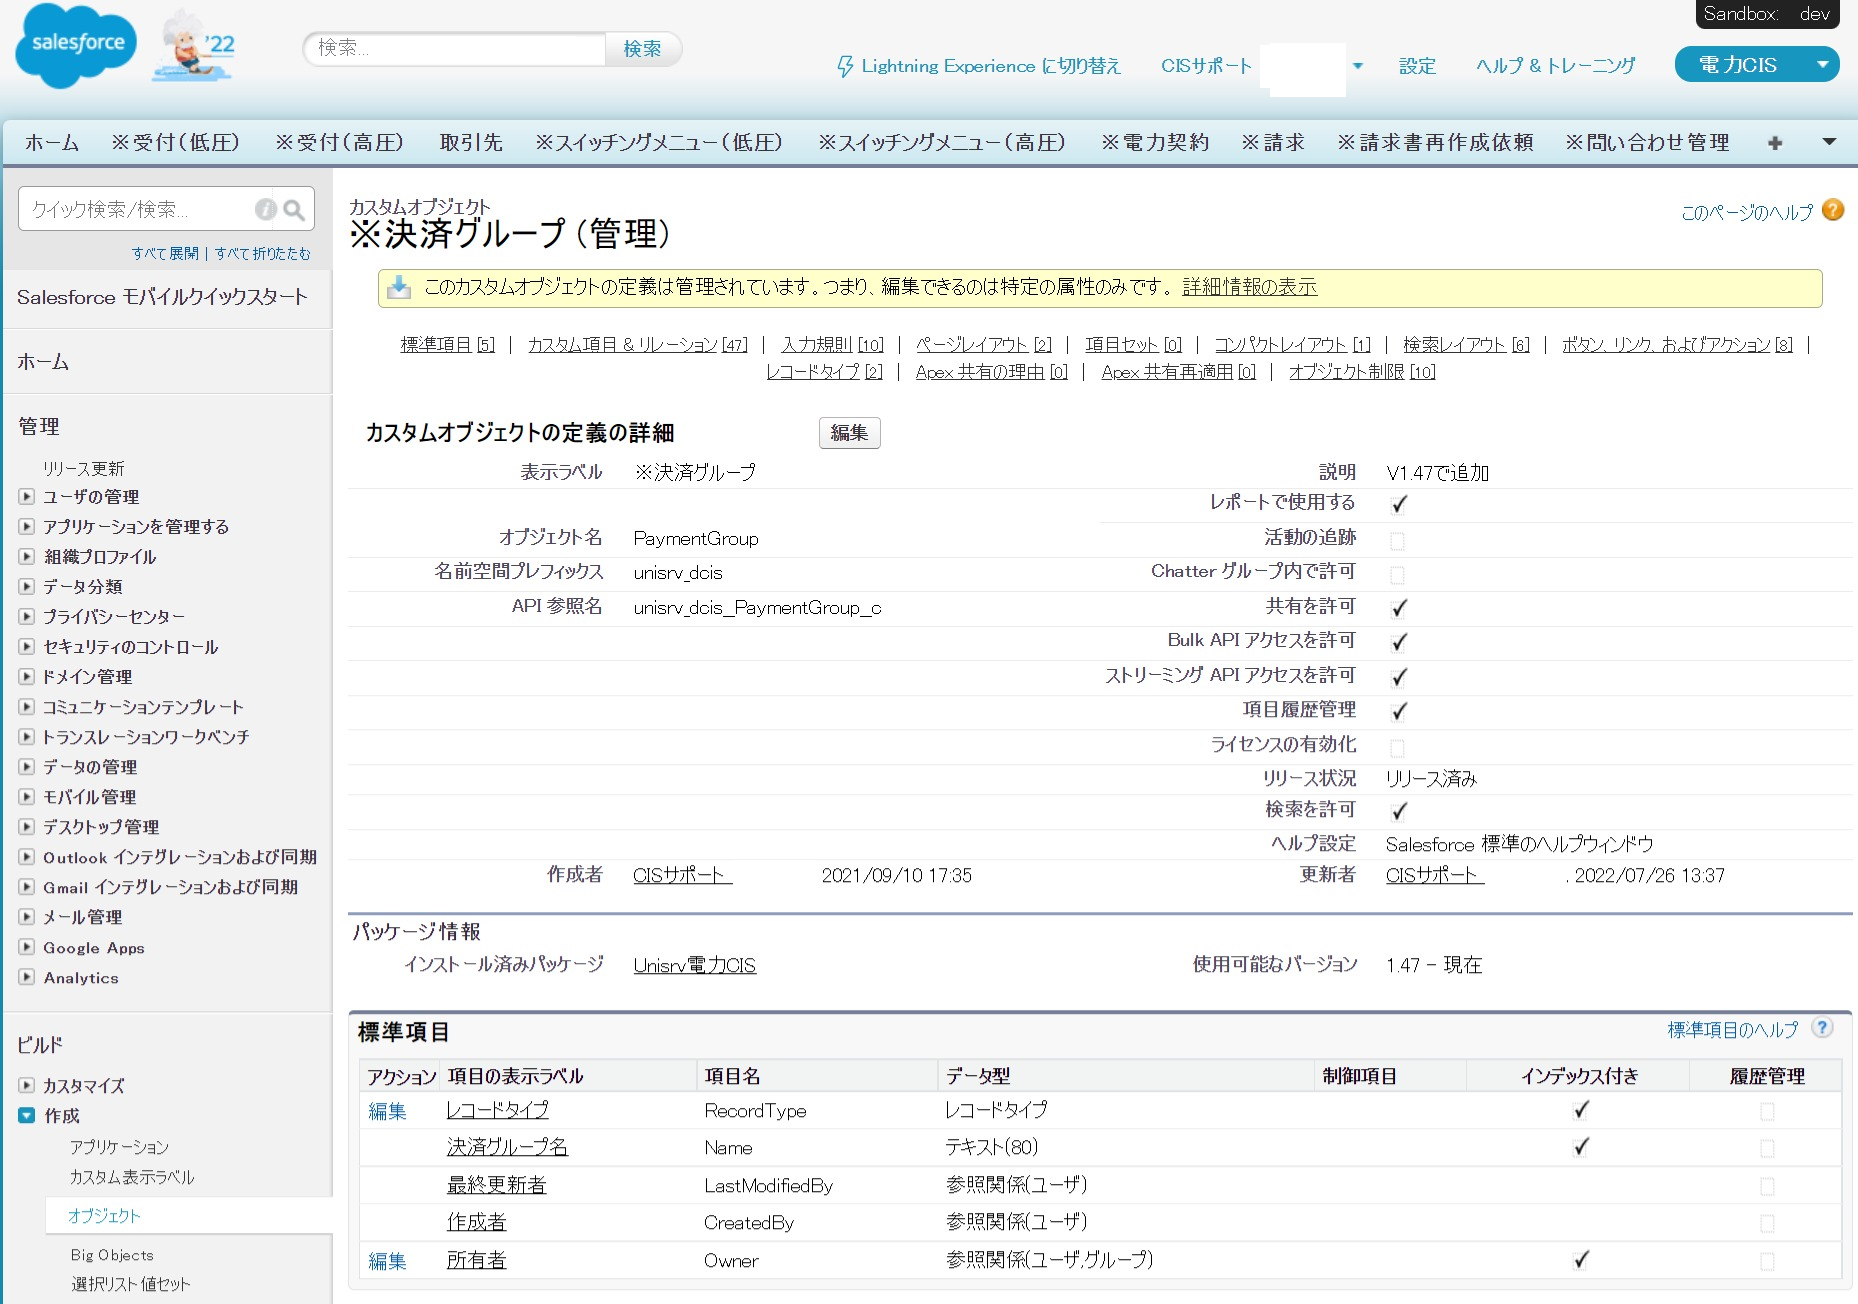
Task: Click 詳細情報の表示 link
Action: (x=1249, y=287)
